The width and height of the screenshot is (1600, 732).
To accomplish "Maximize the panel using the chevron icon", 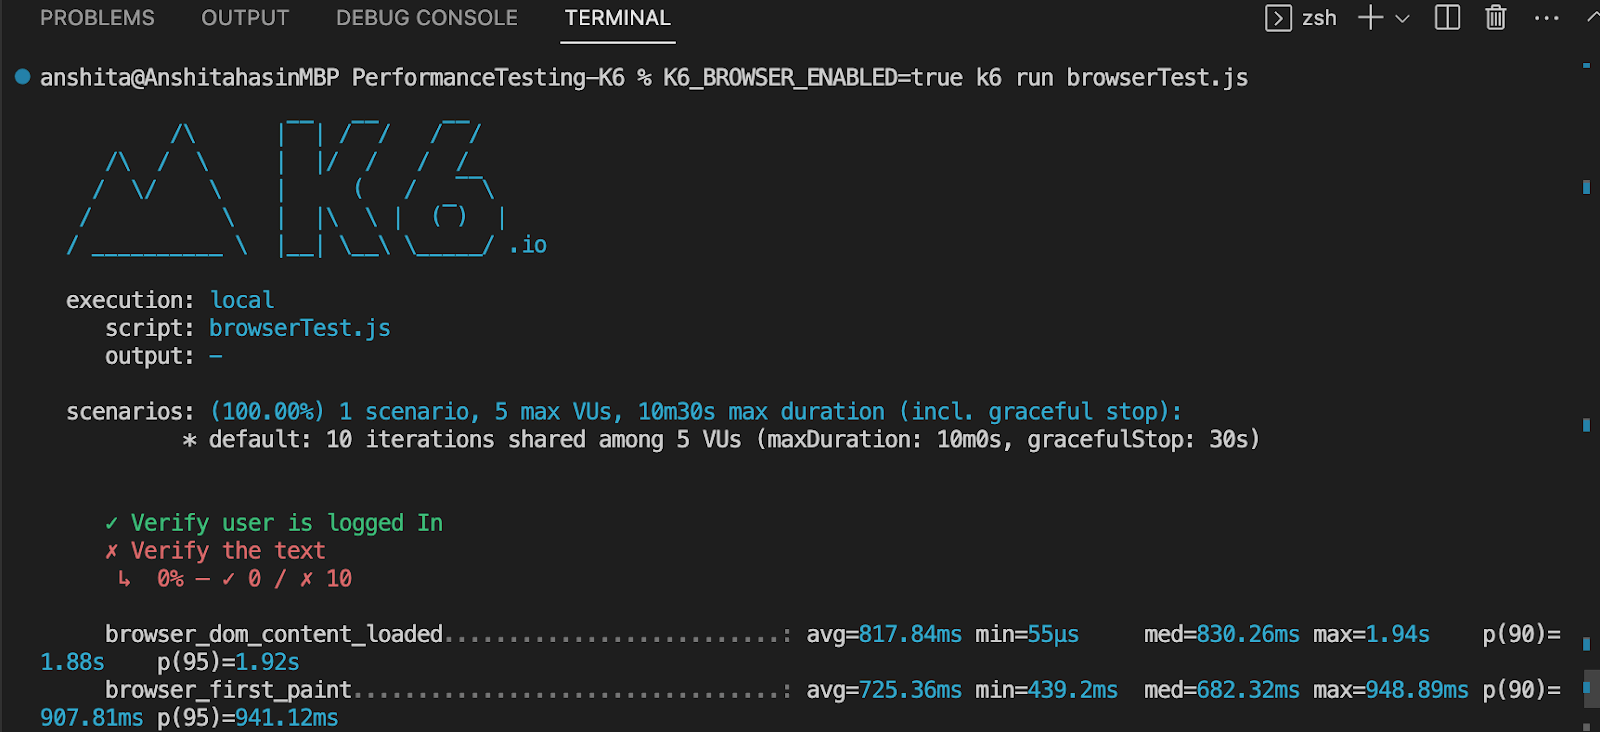I will click(x=1592, y=15).
